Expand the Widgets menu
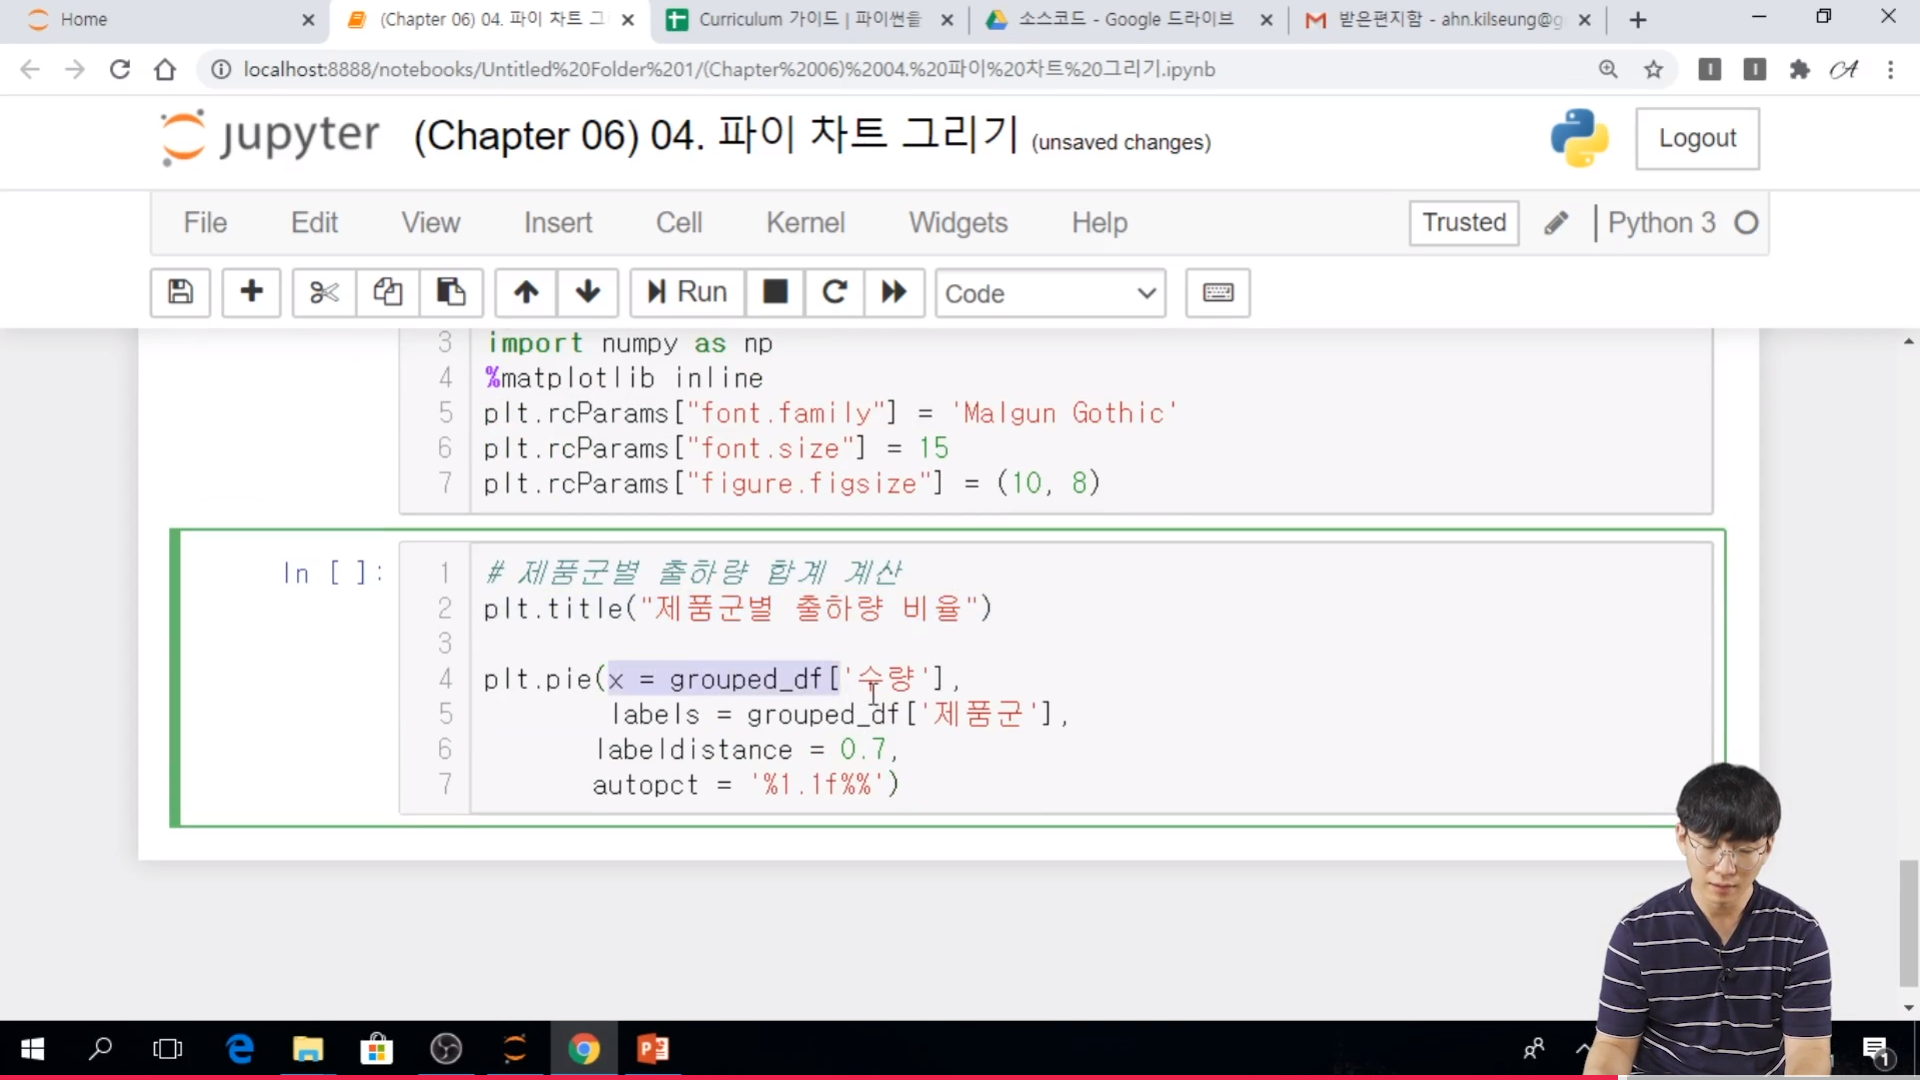 click(957, 222)
